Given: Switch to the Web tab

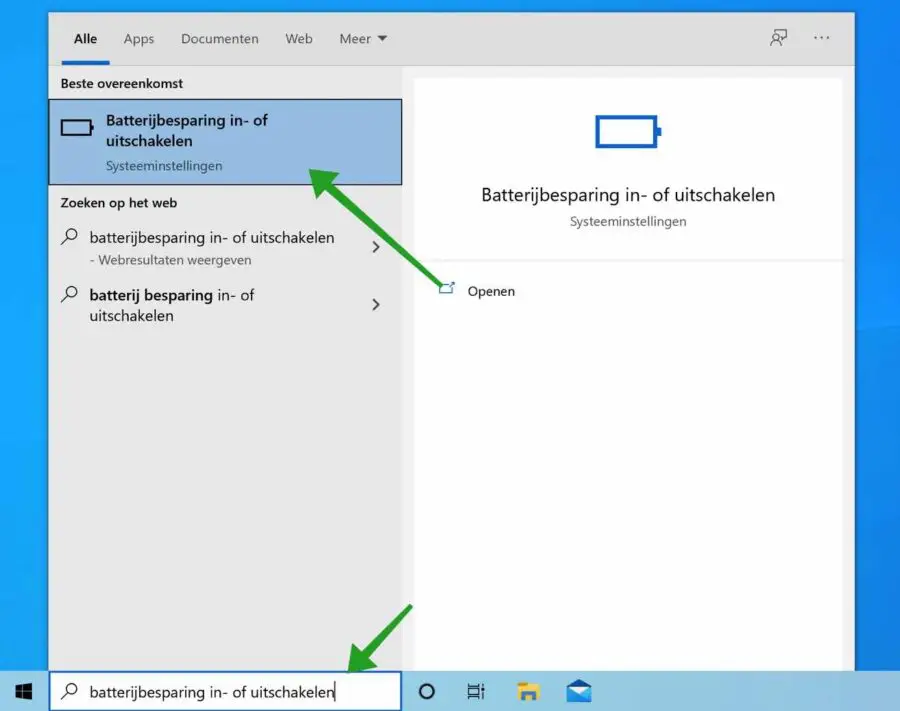Looking at the screenshot, I should pos(299,38).
